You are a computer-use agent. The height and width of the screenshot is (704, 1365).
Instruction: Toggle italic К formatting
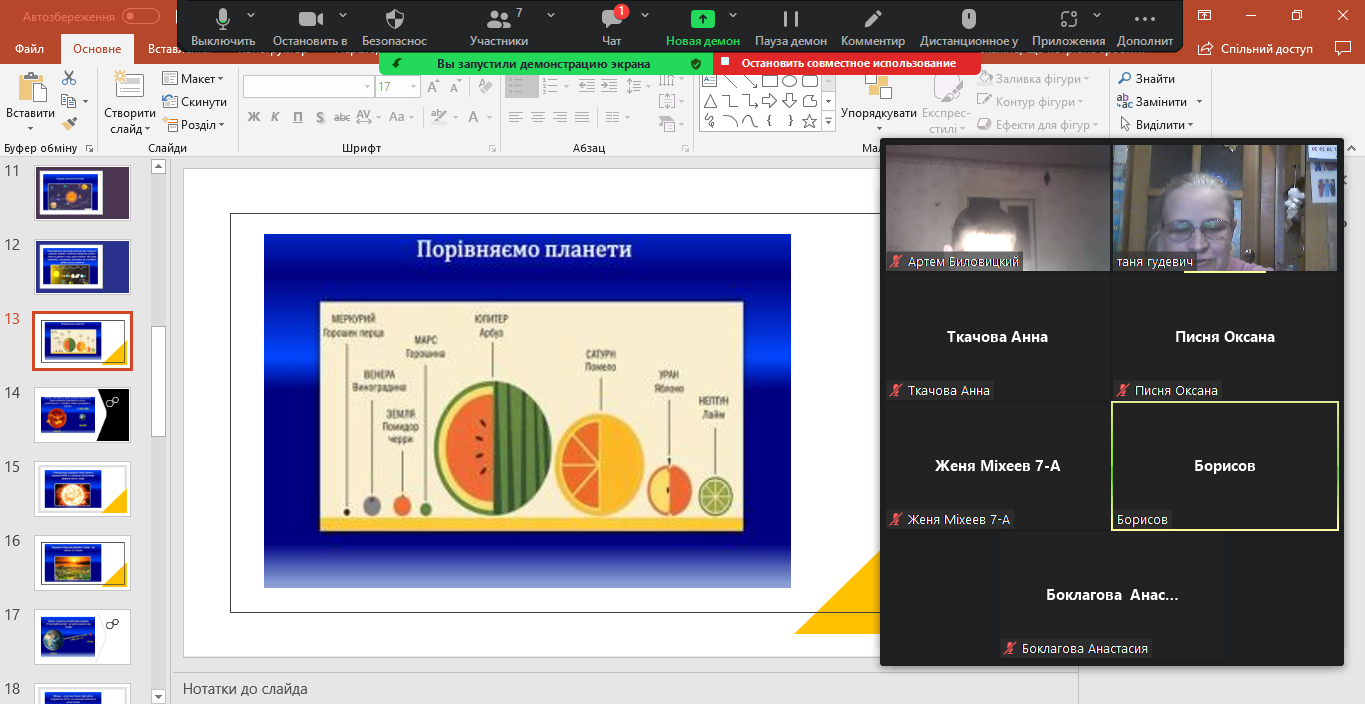(x=276, y=117)
